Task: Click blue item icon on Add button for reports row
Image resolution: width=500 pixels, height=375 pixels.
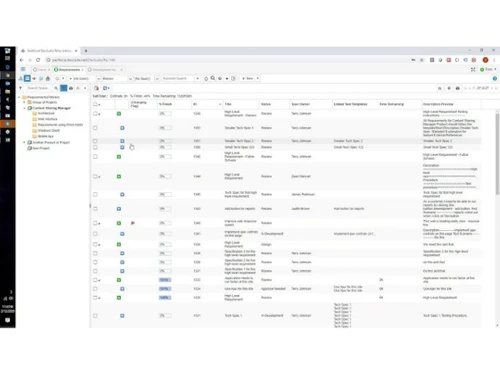Action: (x=119, y=209)
